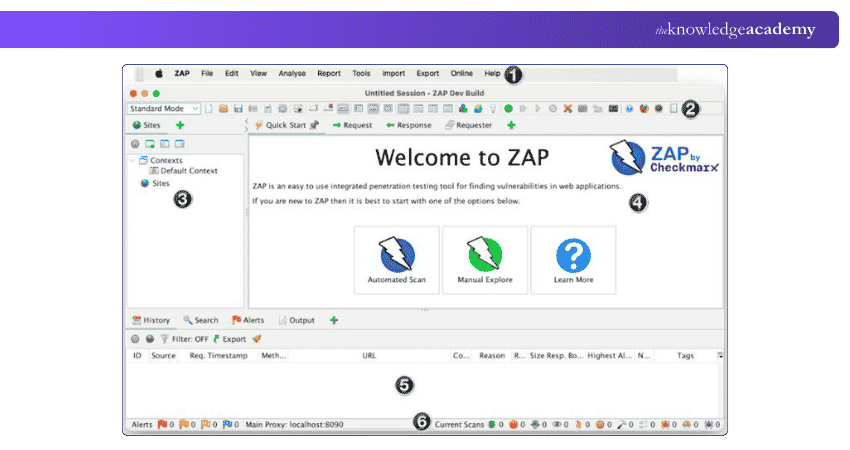This screenshot has width=850, height=450.
Task: Click the Req. Timestamp column header
Action: [x=218, y=355]
